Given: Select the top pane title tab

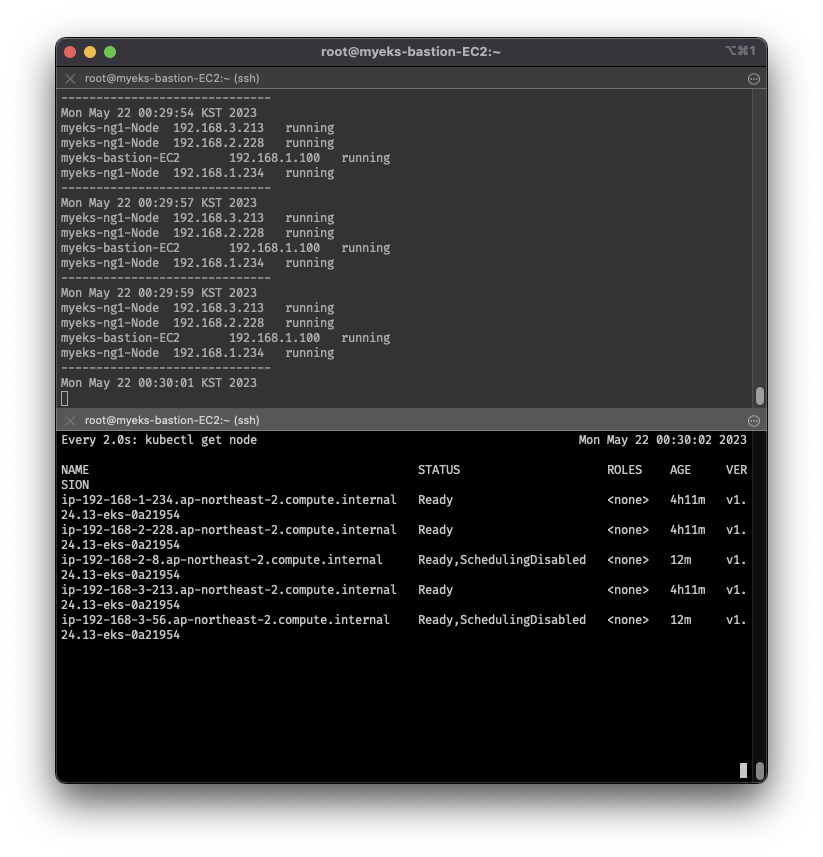Looking at the screenshot, I should pyautogui.click(x=412, y=79).
